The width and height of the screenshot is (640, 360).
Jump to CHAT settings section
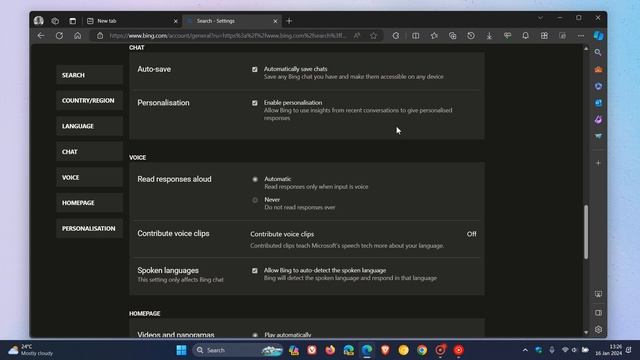pyautogui.click(x=89, y=152)
